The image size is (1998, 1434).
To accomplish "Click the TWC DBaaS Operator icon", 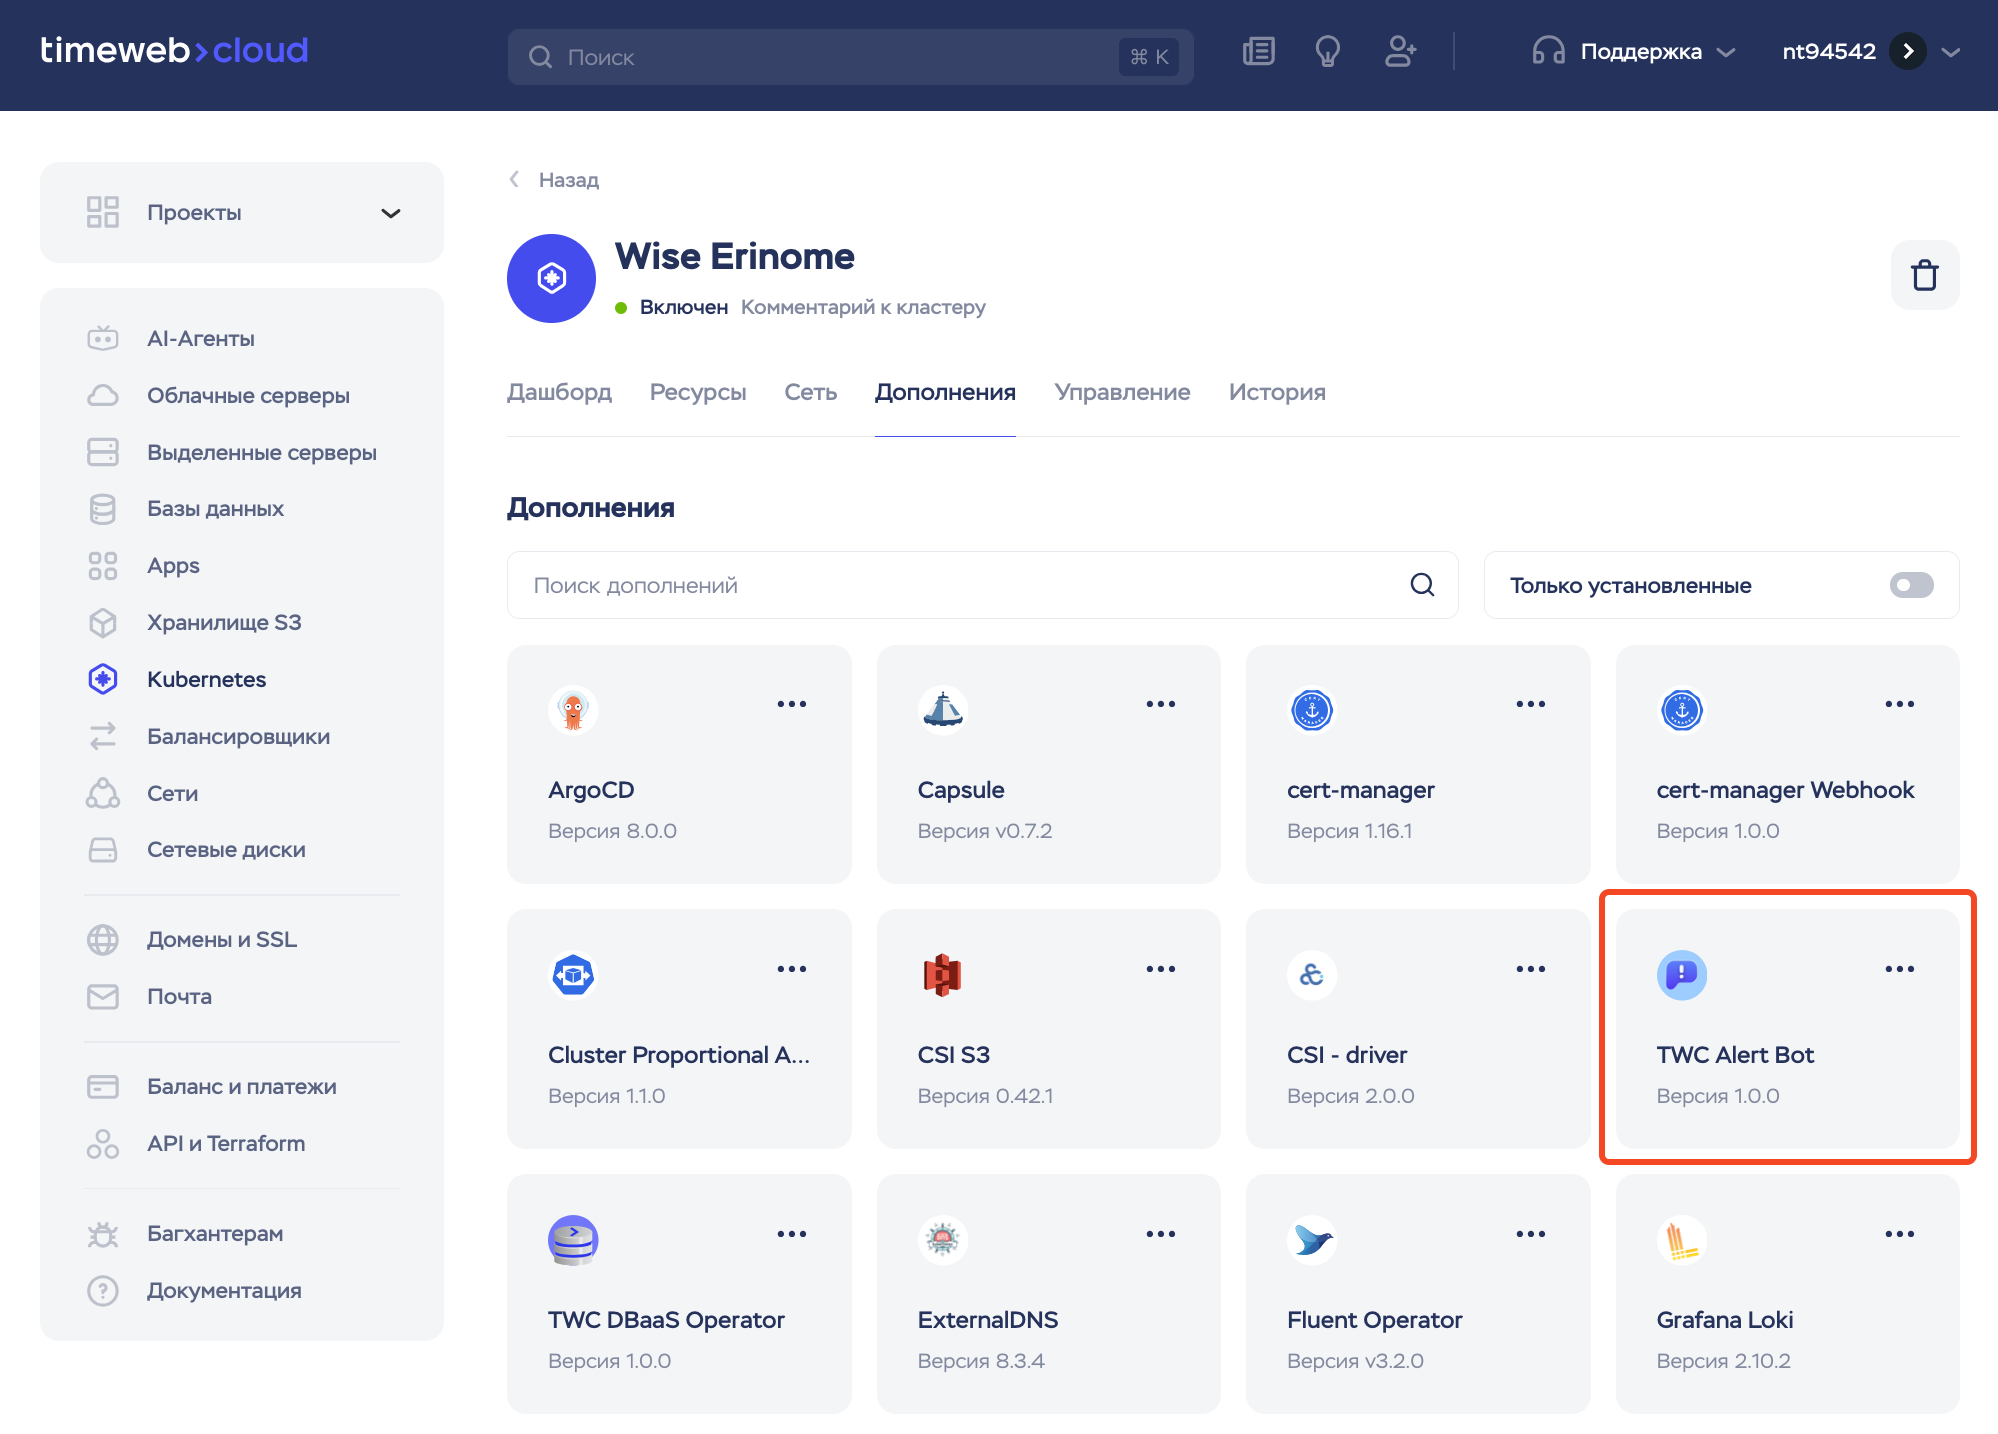I will coord(573,1240).
